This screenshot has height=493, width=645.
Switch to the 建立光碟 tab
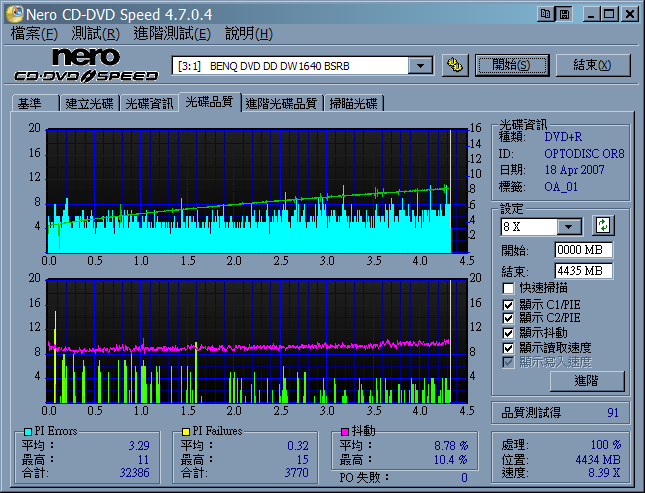click(89, 103)
